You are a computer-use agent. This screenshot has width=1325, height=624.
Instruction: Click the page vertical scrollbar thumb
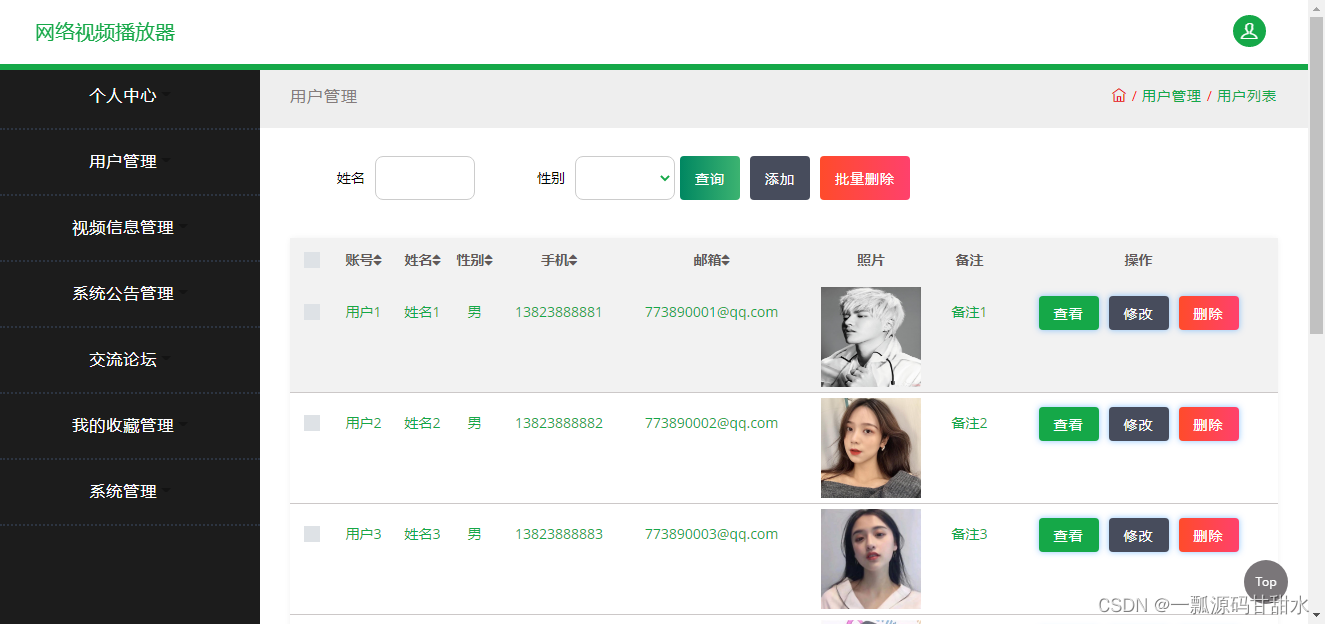click(1316, 175)
